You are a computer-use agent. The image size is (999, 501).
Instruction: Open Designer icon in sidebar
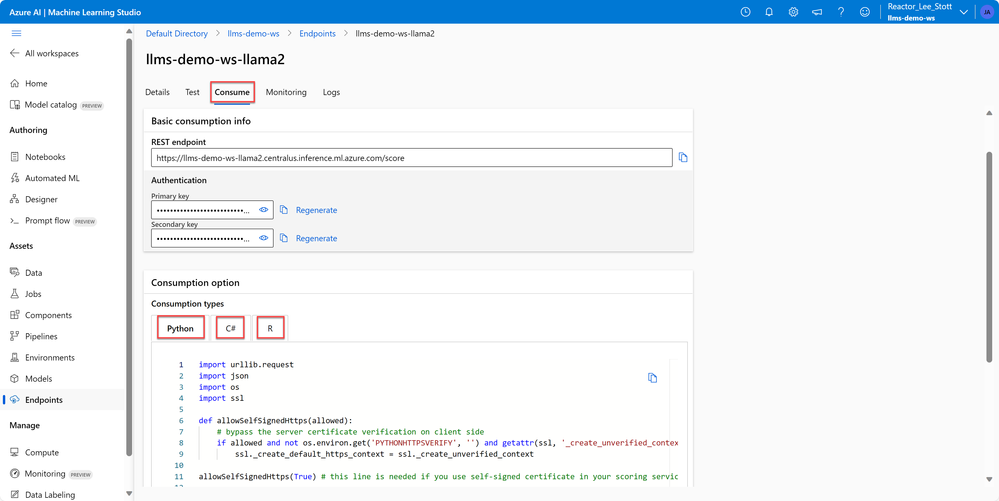tap(15, 200)
